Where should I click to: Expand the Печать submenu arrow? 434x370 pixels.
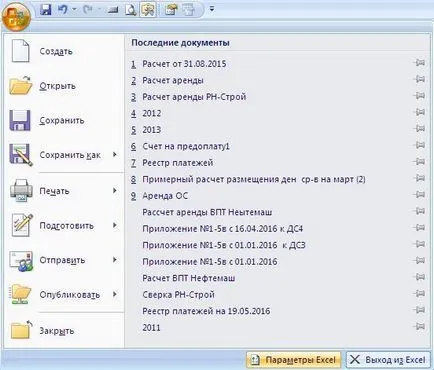point(115,190)
